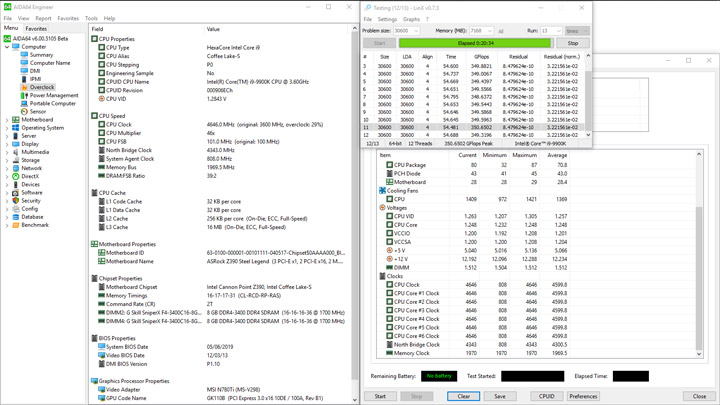The image size is (720, 405).
Task: Expand the Server tree node
Action: tap(7, 136)
